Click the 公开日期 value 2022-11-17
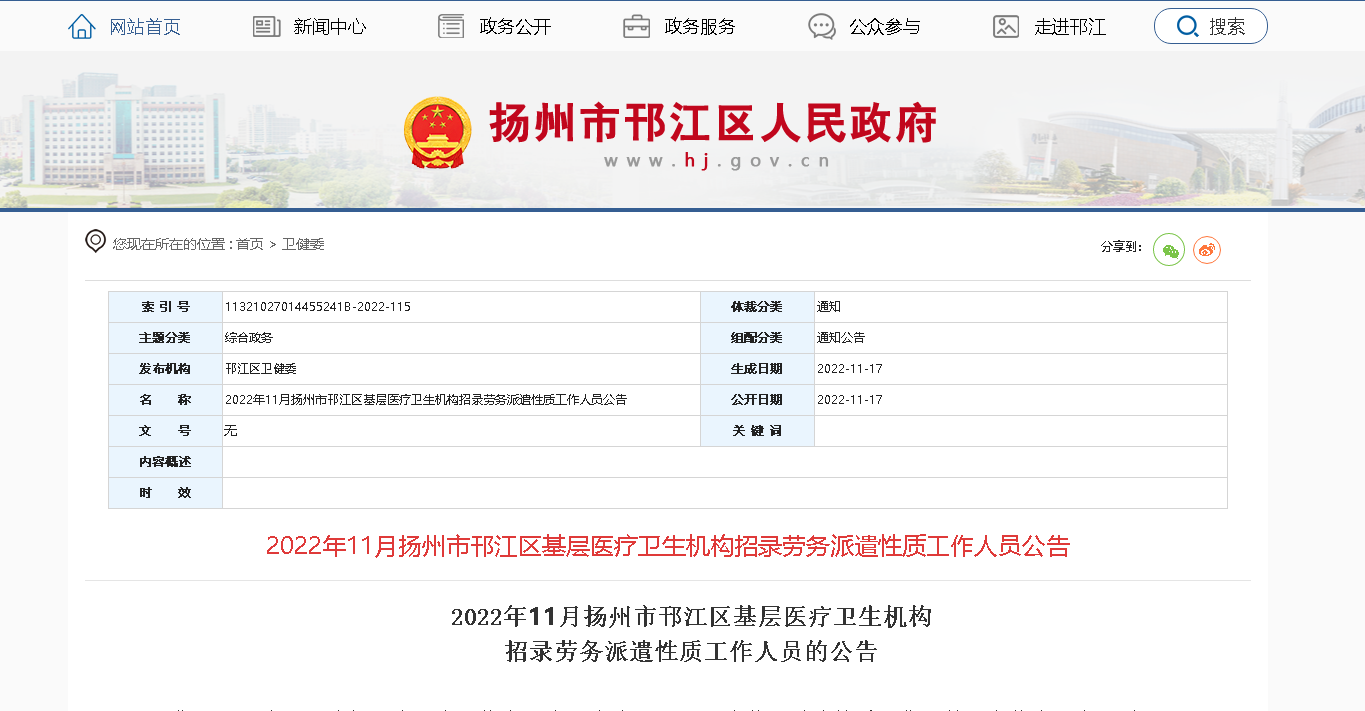This screenshot has width=1365, height=711. (850, 400)
